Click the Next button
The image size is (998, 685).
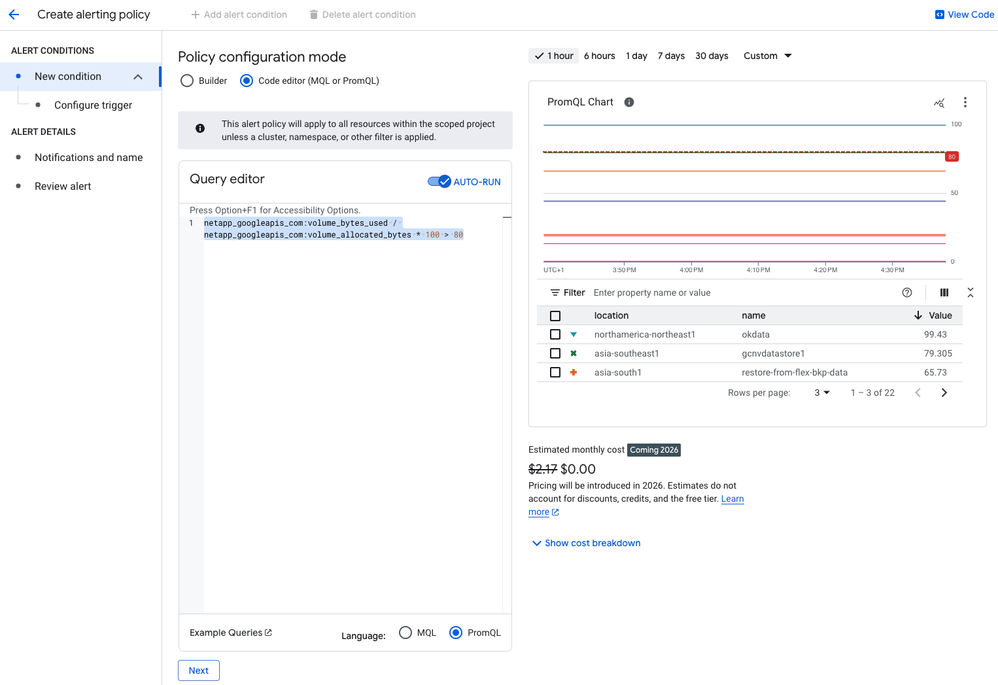click(198, 670)
